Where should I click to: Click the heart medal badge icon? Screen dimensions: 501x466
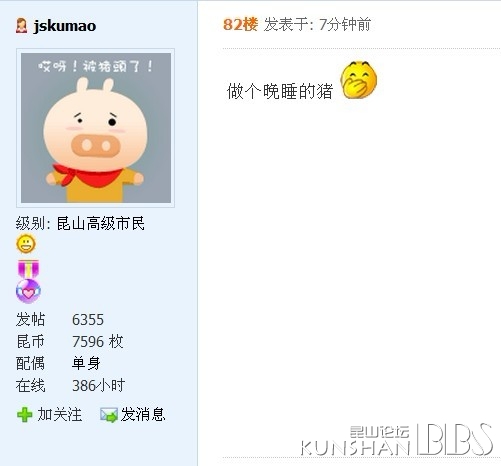click(28, 291)
